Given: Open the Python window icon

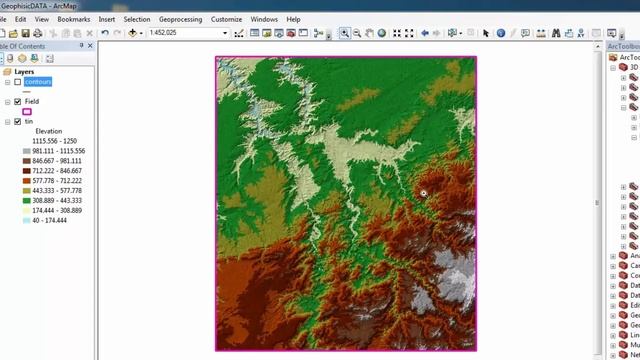Looking at the screenshot, I should click(x=303, y=33).
